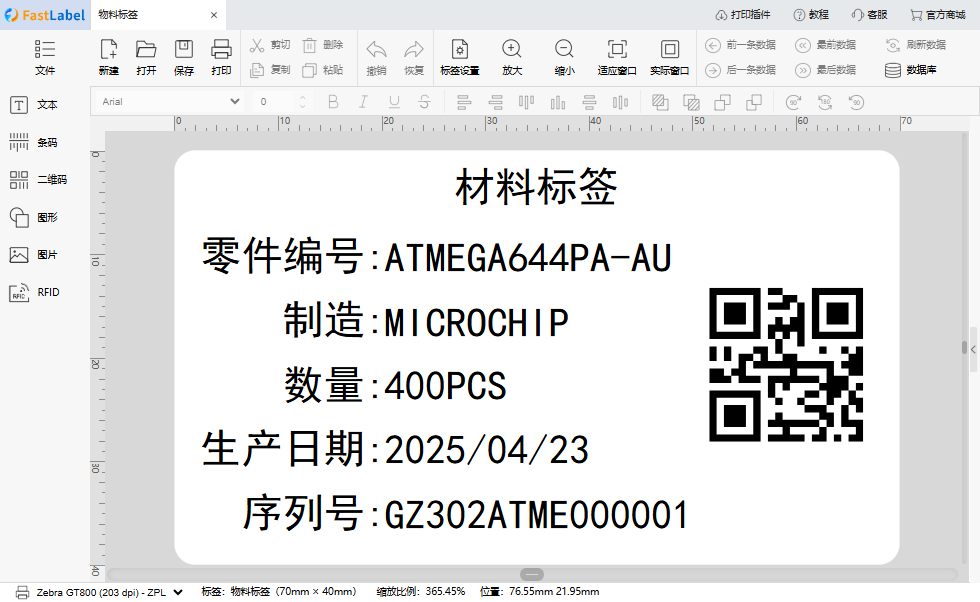980x602 pixels.
Task: Center selected objects vertically
Action: [620, 102]
